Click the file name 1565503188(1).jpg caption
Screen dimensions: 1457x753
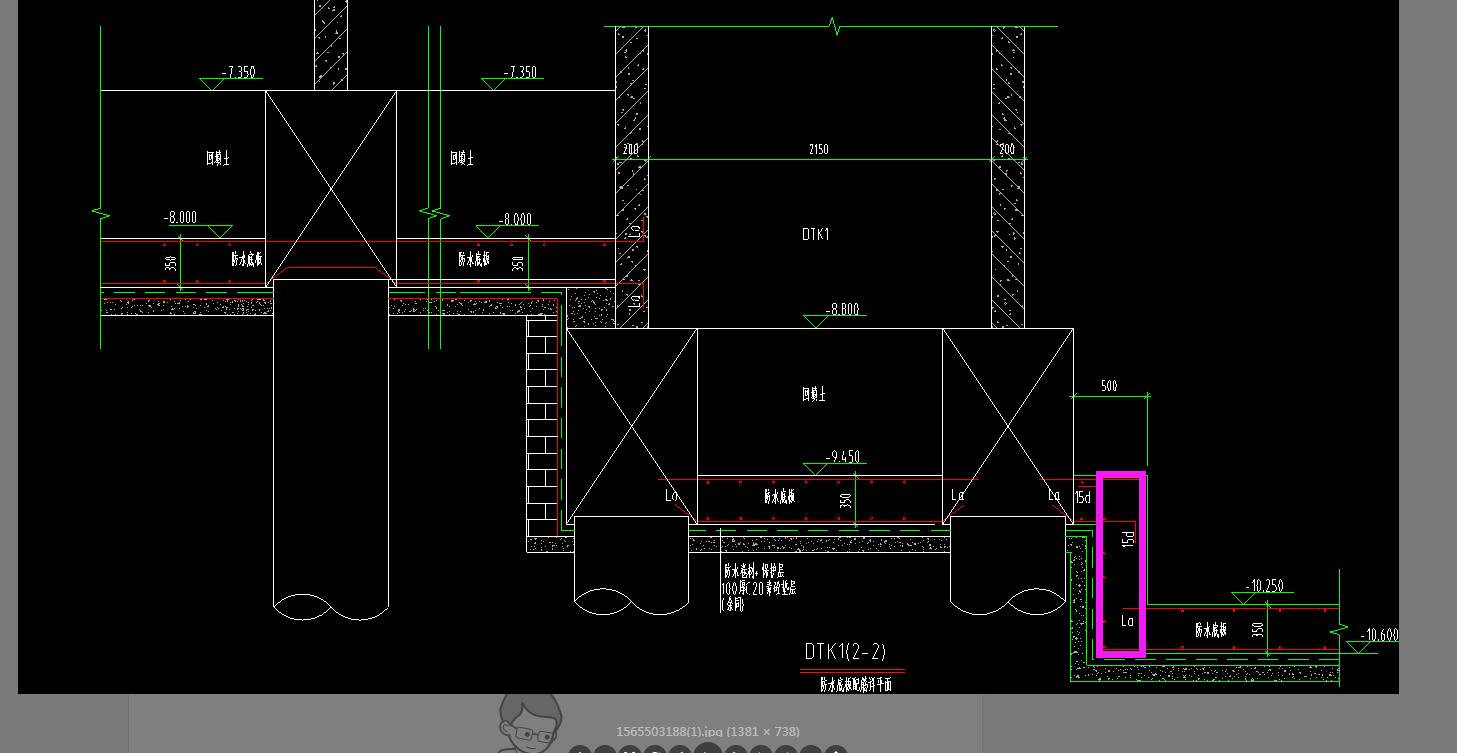tap(708, 732)
